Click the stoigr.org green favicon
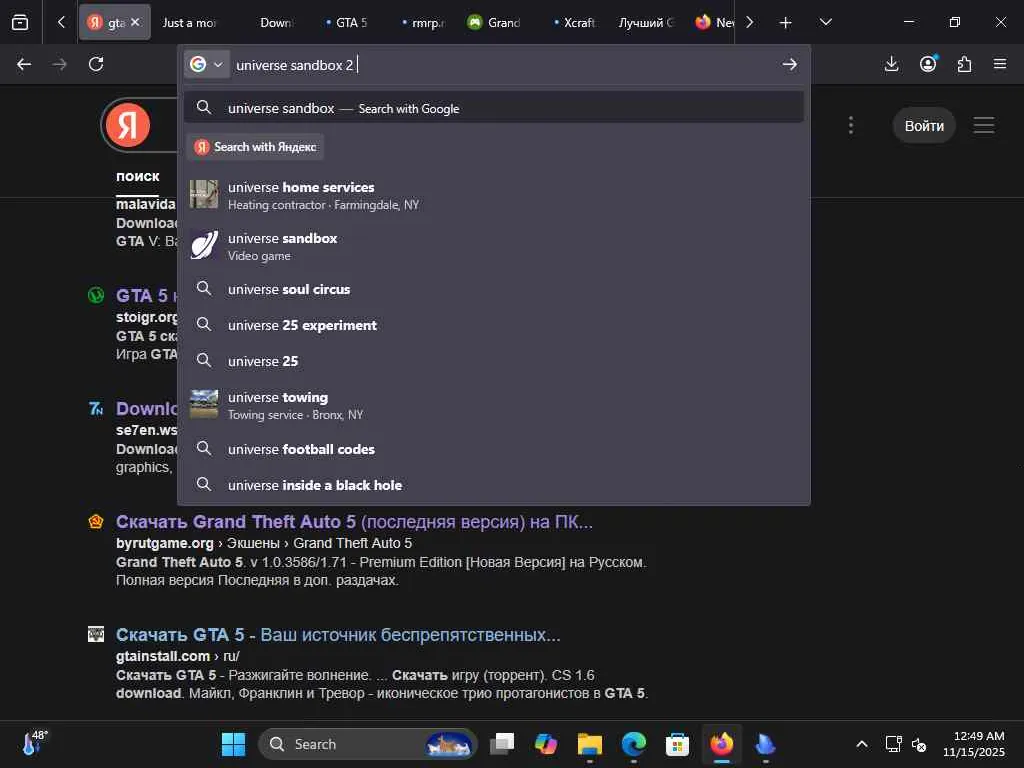The image size is (1024, 768). 96,295
